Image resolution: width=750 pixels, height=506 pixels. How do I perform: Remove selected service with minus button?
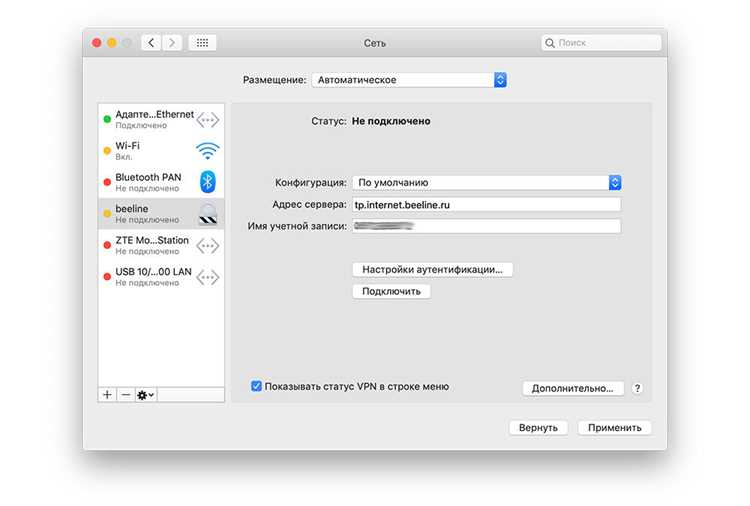click(125, 395)
